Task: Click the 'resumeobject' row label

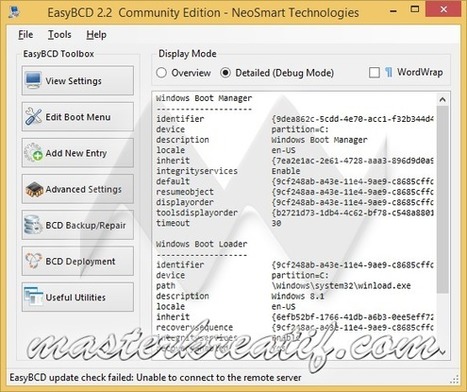Action: pyautogui.click(x=185, y=192)
